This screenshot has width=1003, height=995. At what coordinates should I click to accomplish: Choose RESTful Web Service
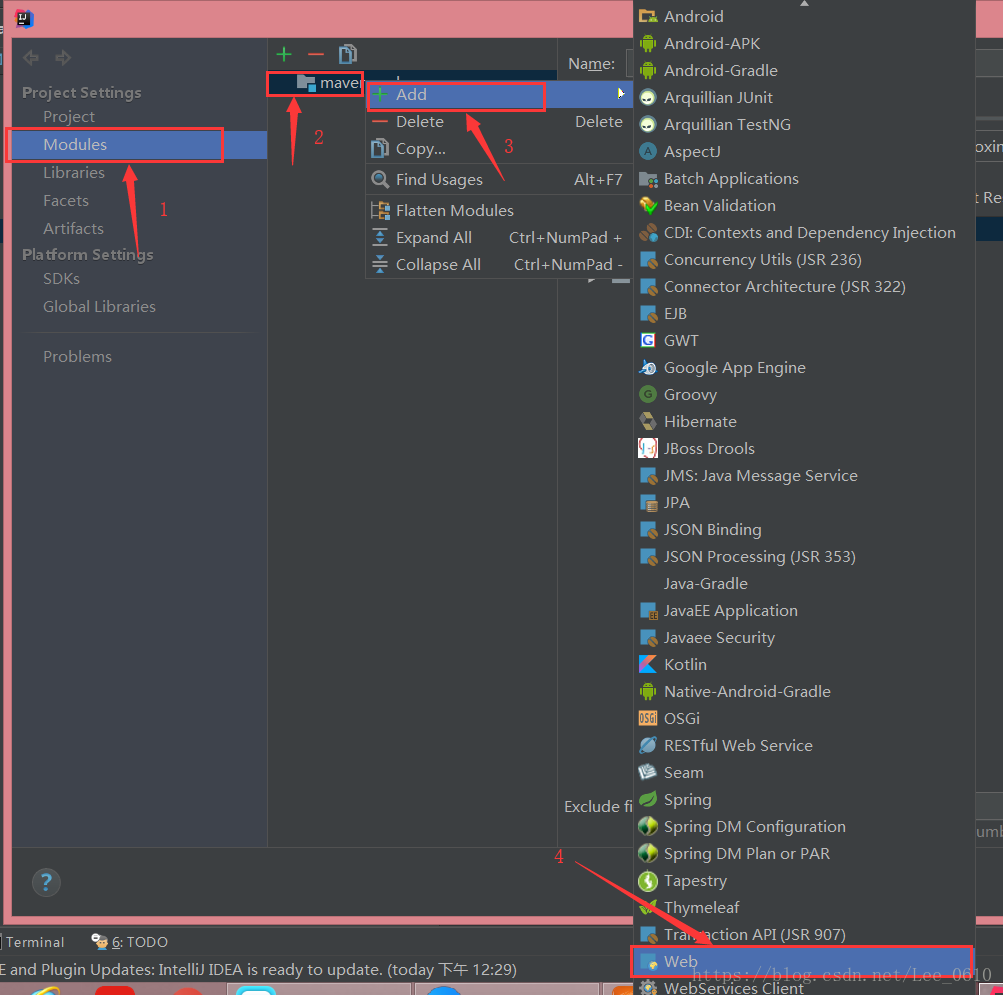click(804, 745)
